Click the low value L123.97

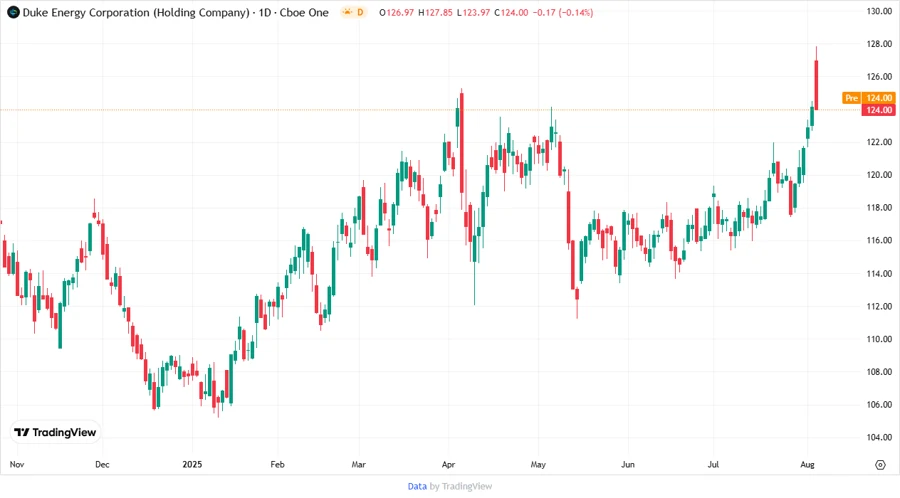coord(474,12)
